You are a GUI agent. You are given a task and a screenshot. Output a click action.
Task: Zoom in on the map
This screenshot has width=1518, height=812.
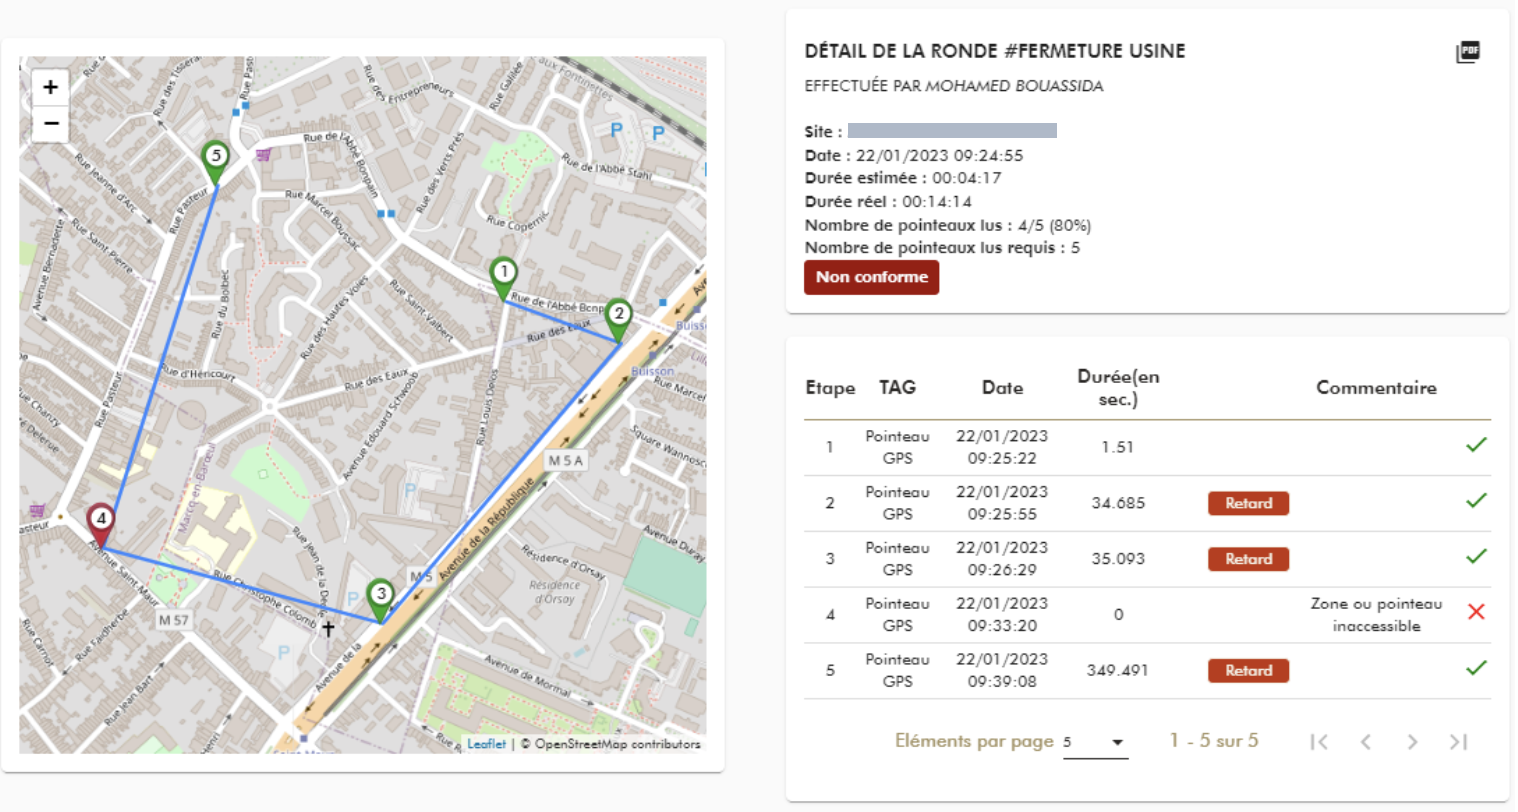pyautogui.click(x=49, y=87)
